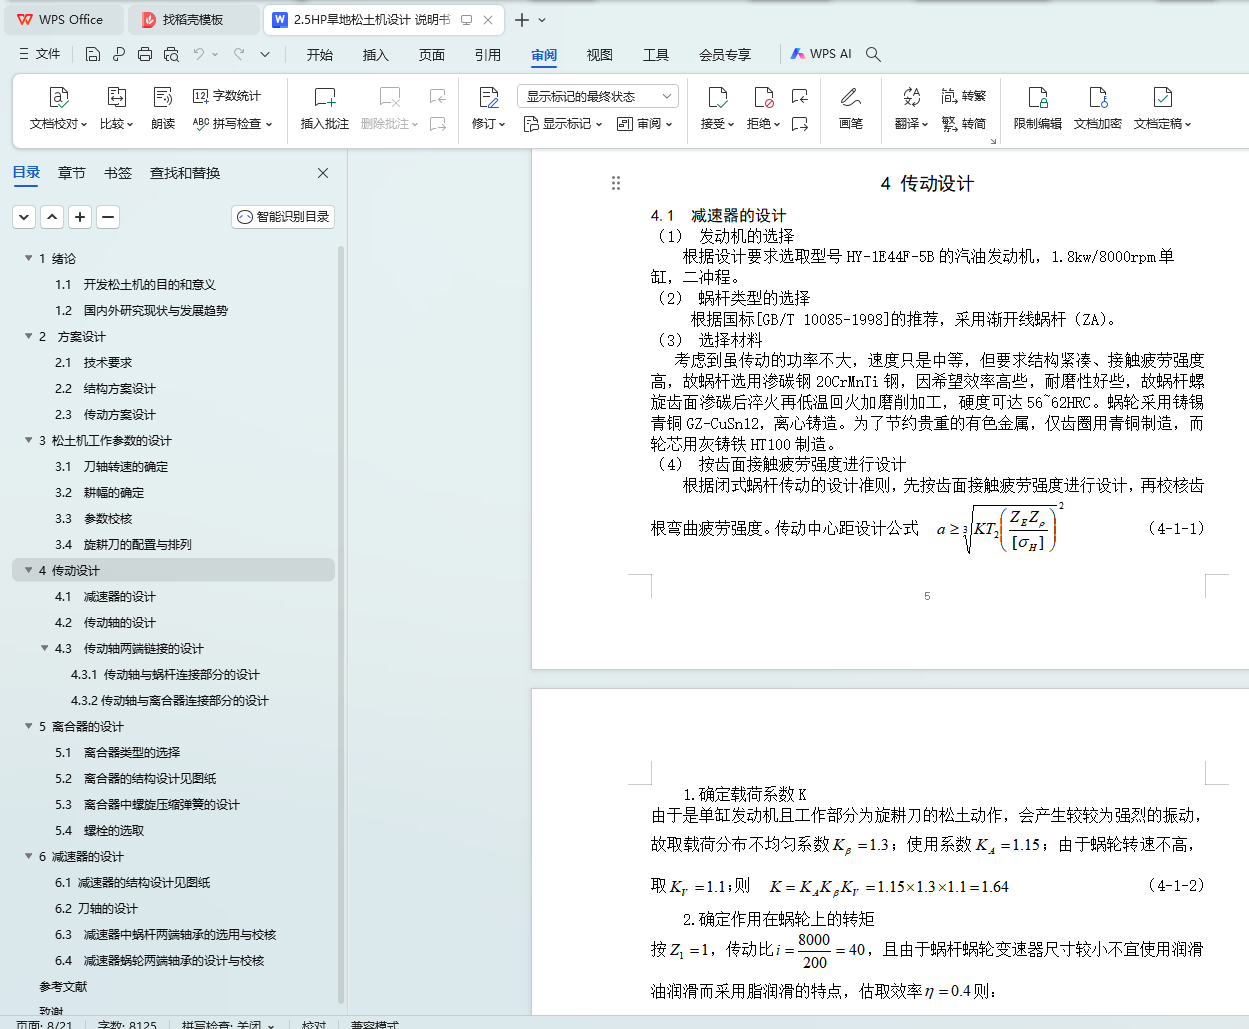Collapse the 3 松土机工作参数的设计 node
This screenshot has height=1029, width=1249.
[x=29, y=440]
